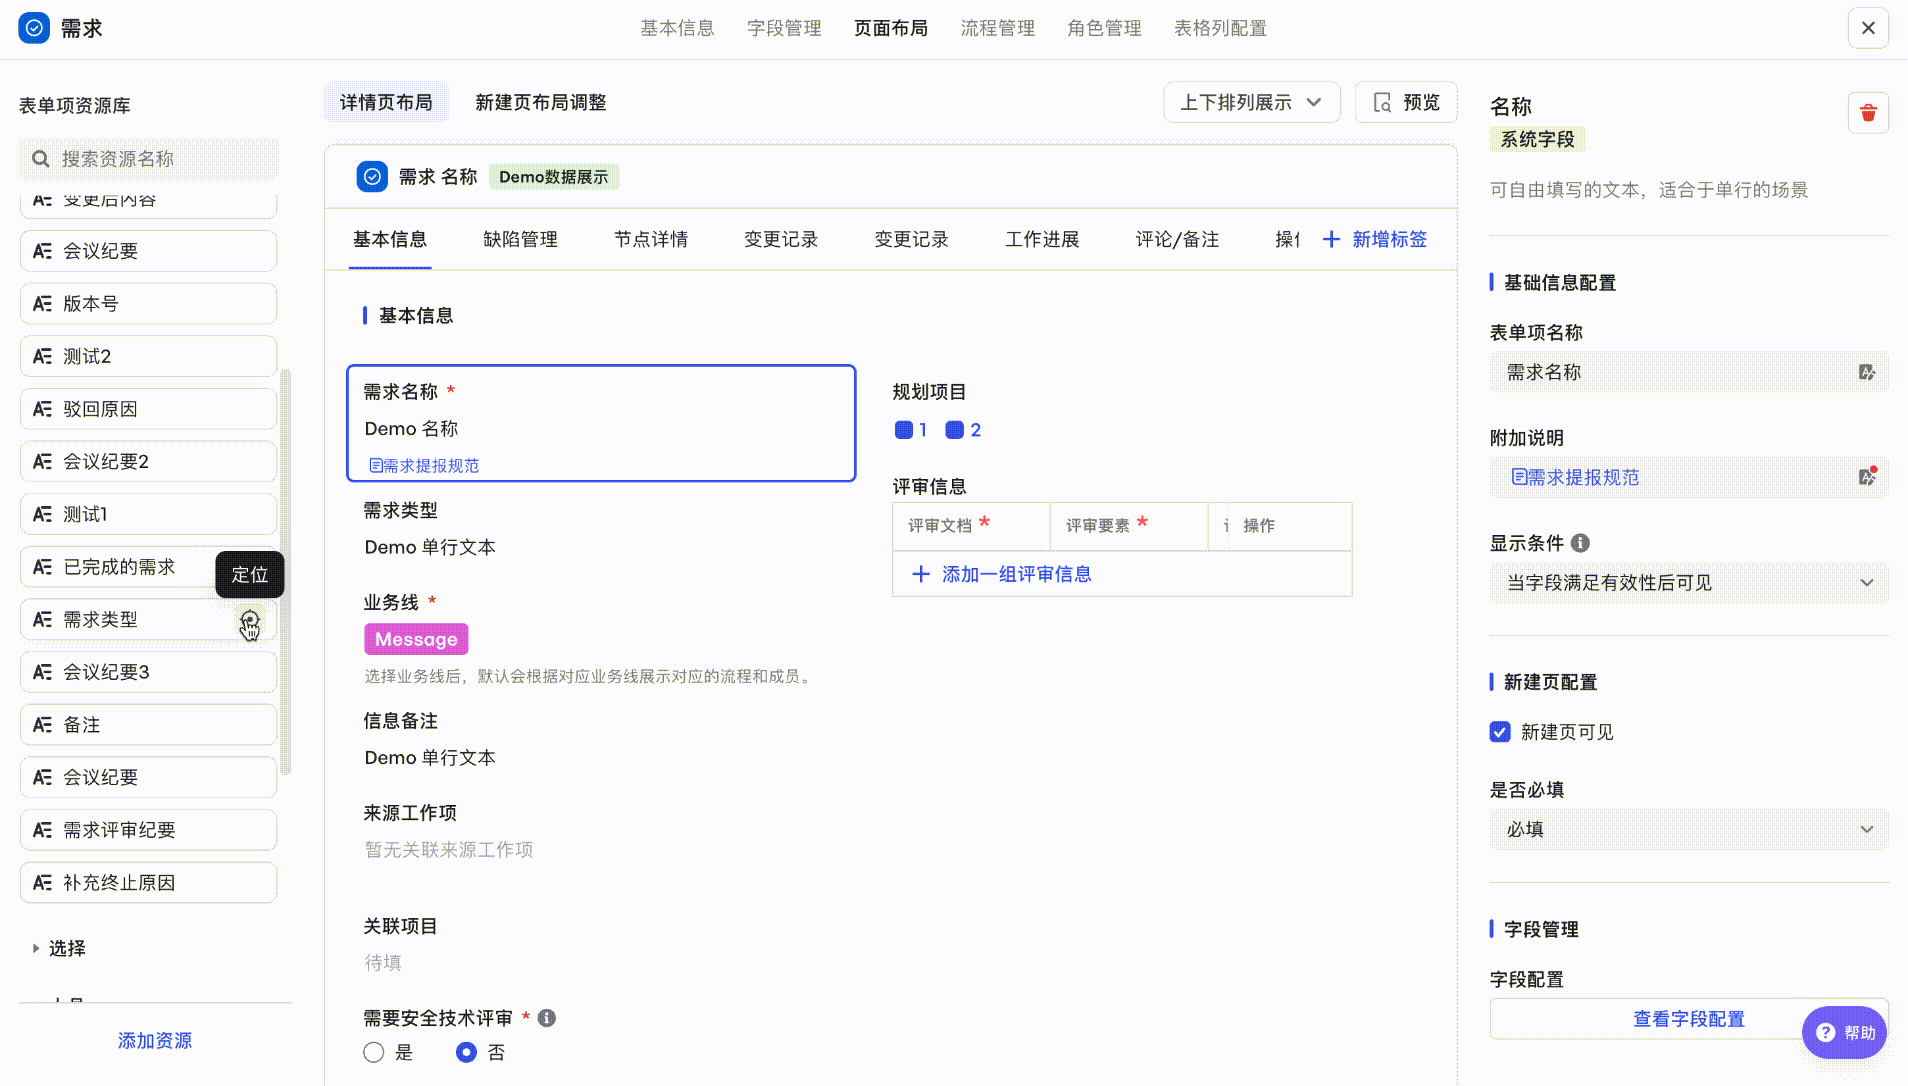This screenshot has height=1086, width=1908.
Task: Click the red trash delete icon
Action: (x=1868, y=113)
